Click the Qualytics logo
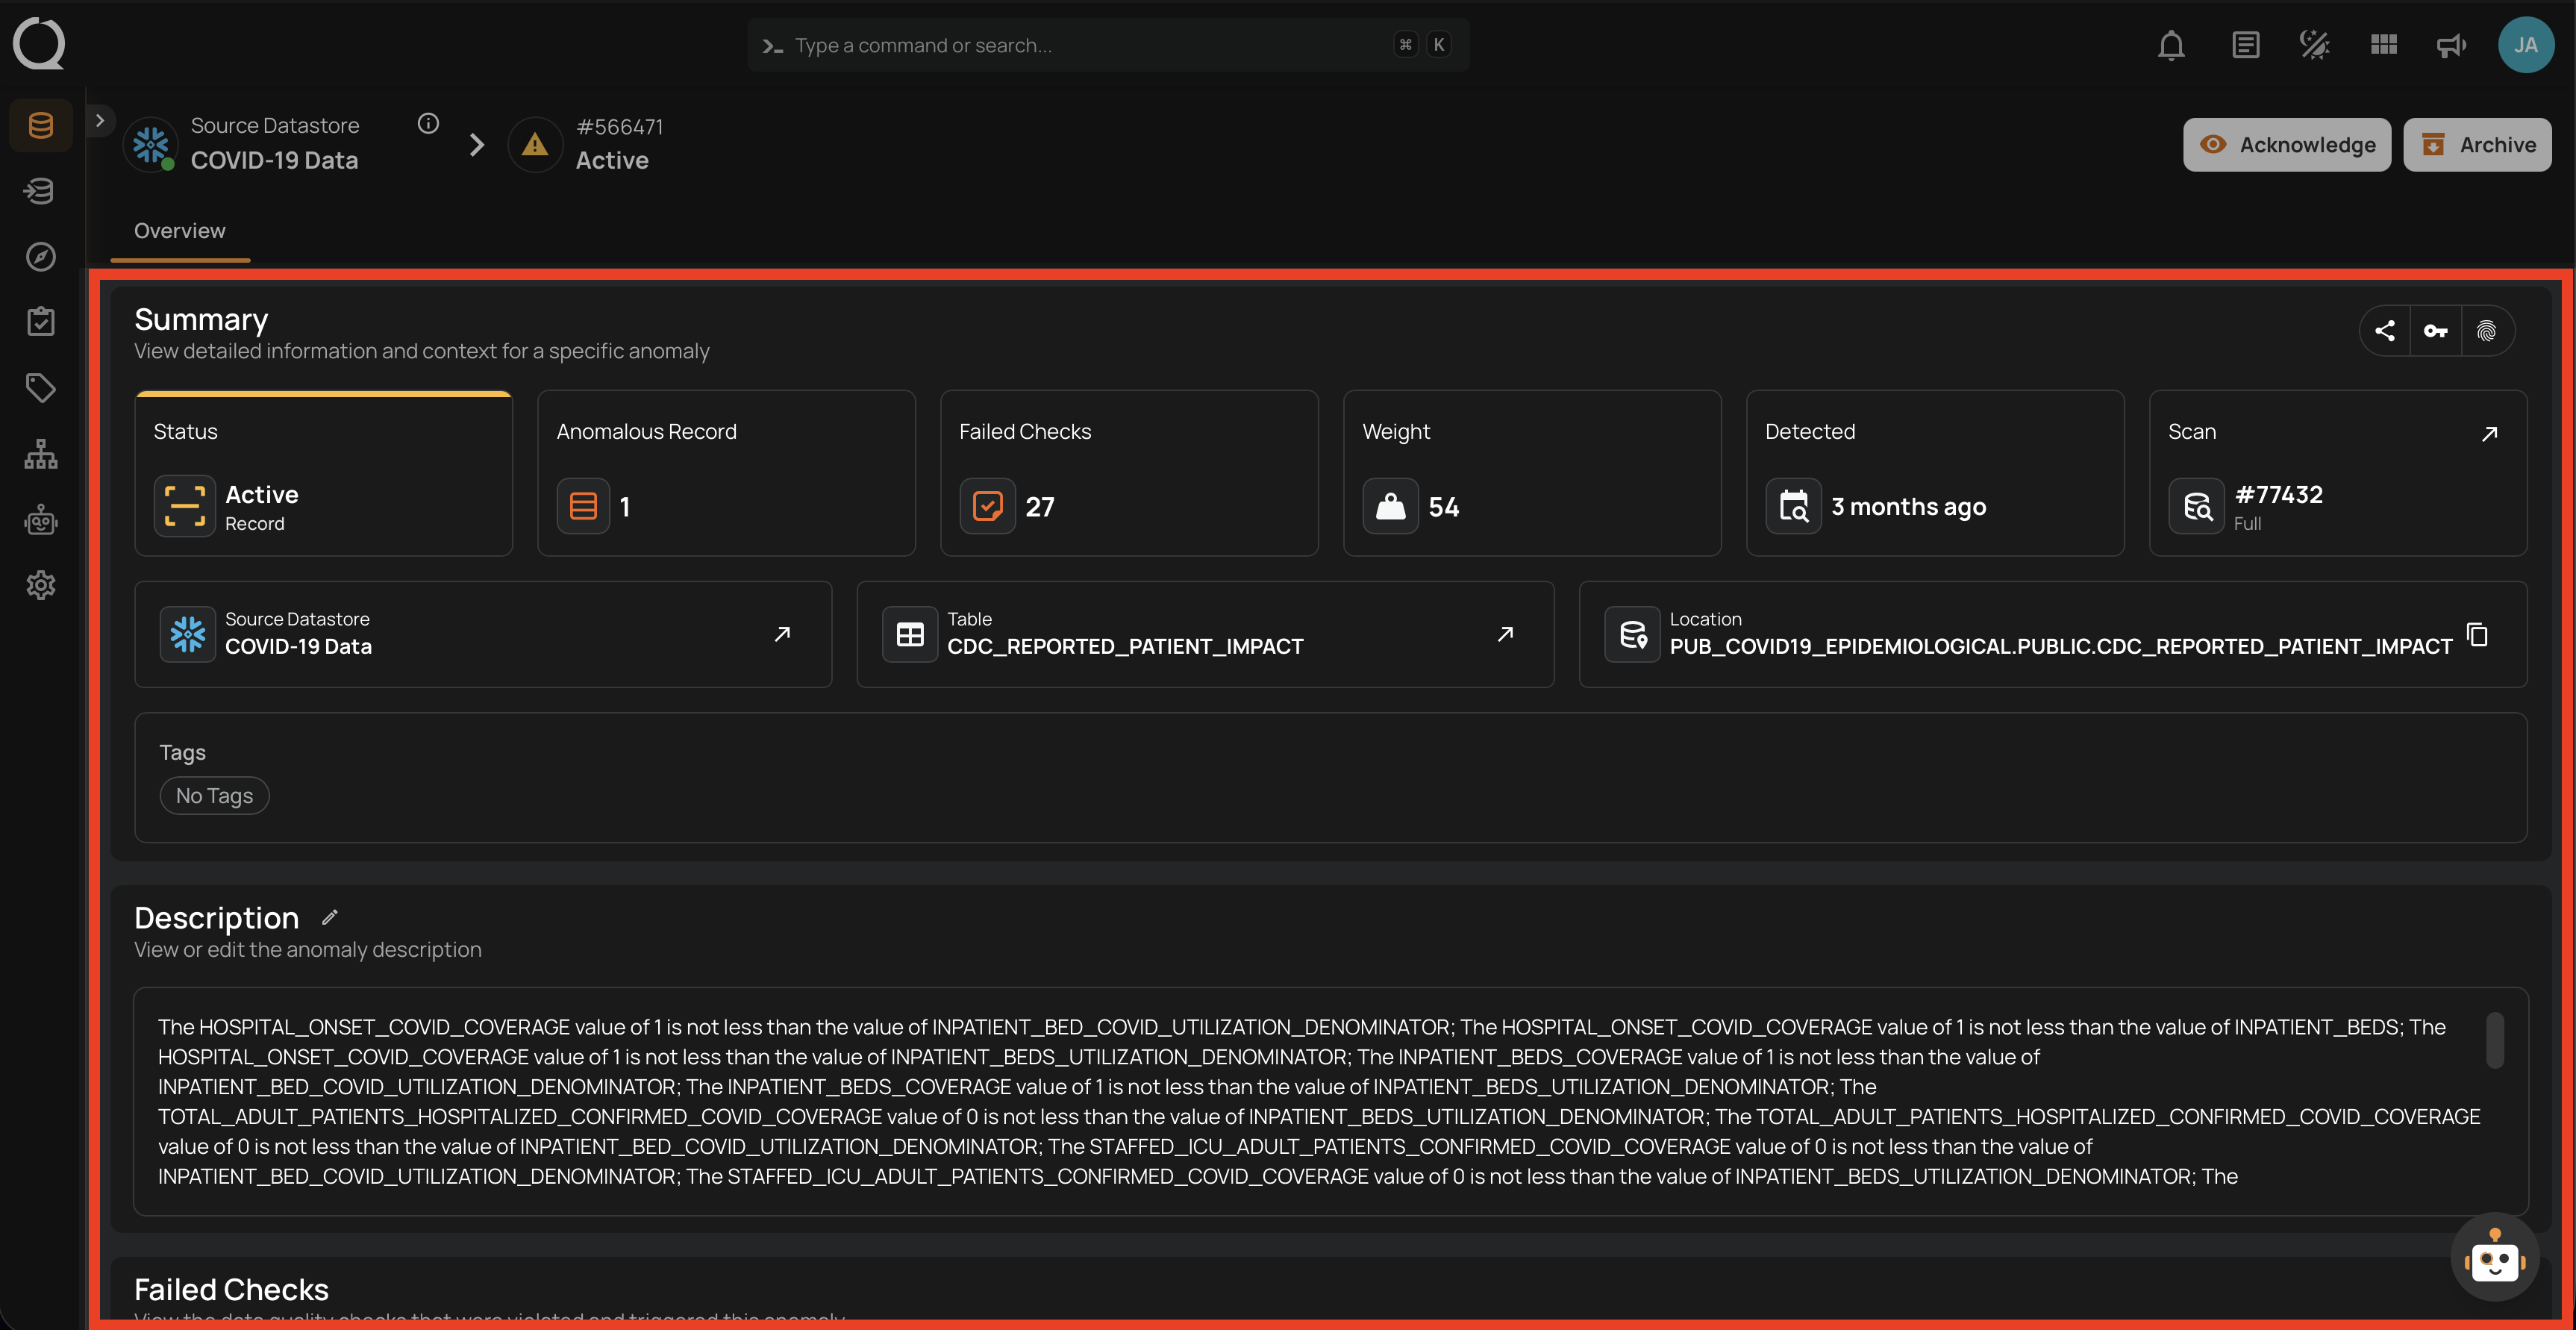The width and height of the screenshot is (2576, 1330). pyautogui.click(x=39, y=43)
